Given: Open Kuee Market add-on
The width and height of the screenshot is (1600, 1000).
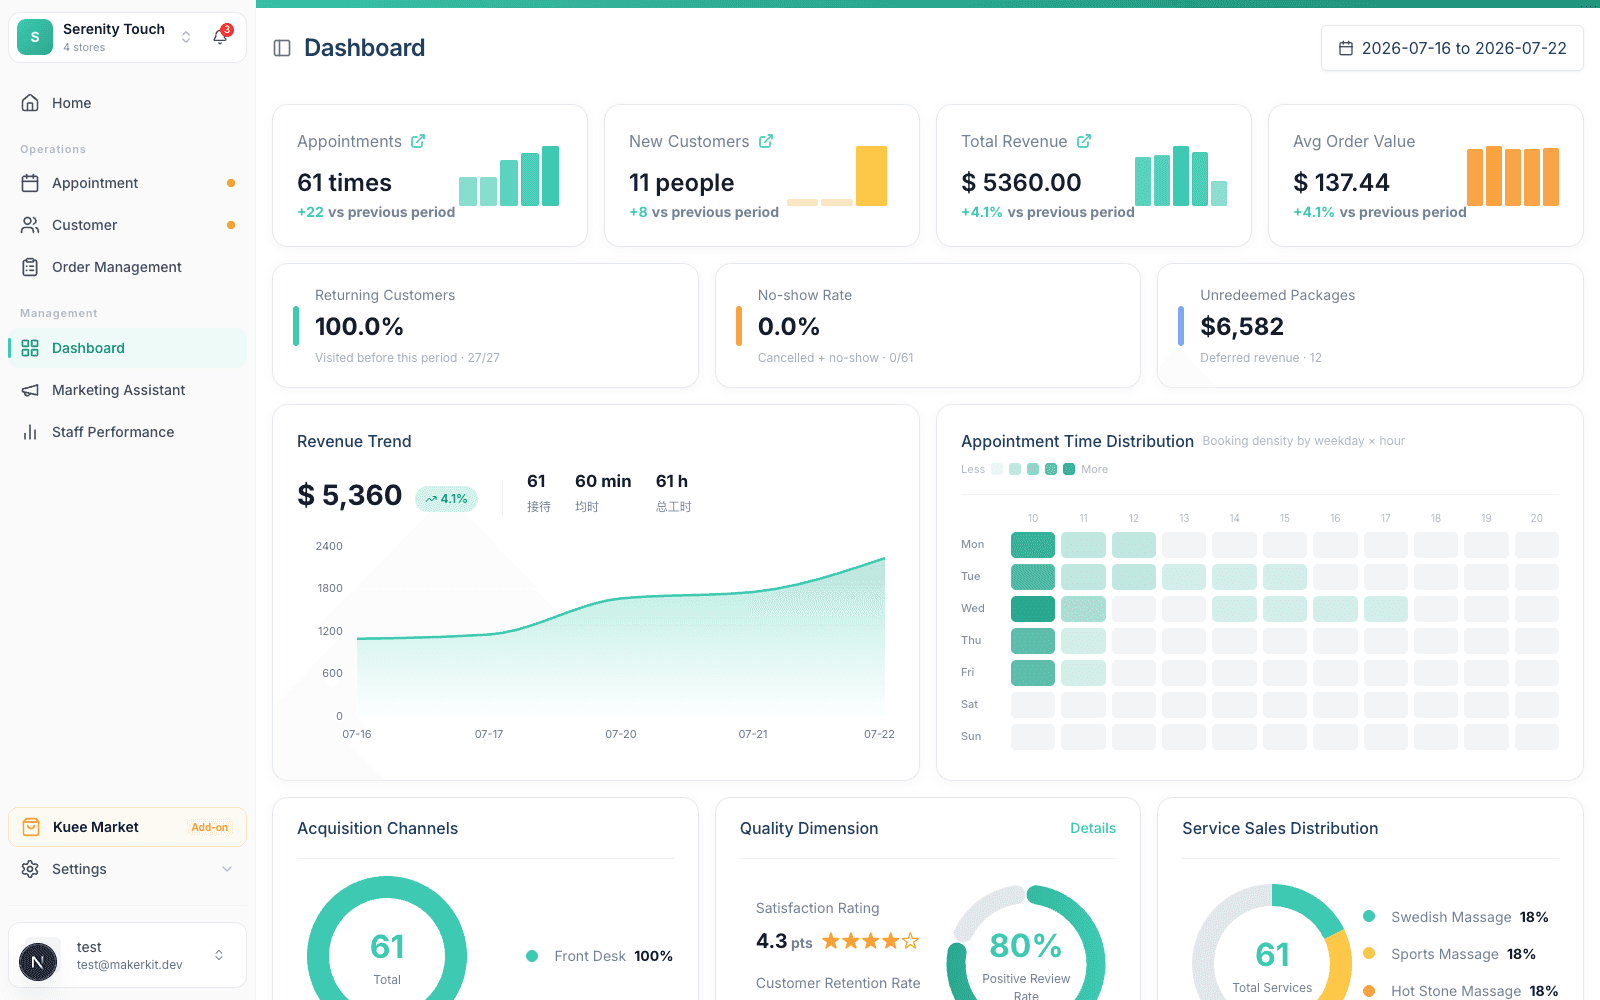Looking at the screenshot, I should (x=127, y=827).
